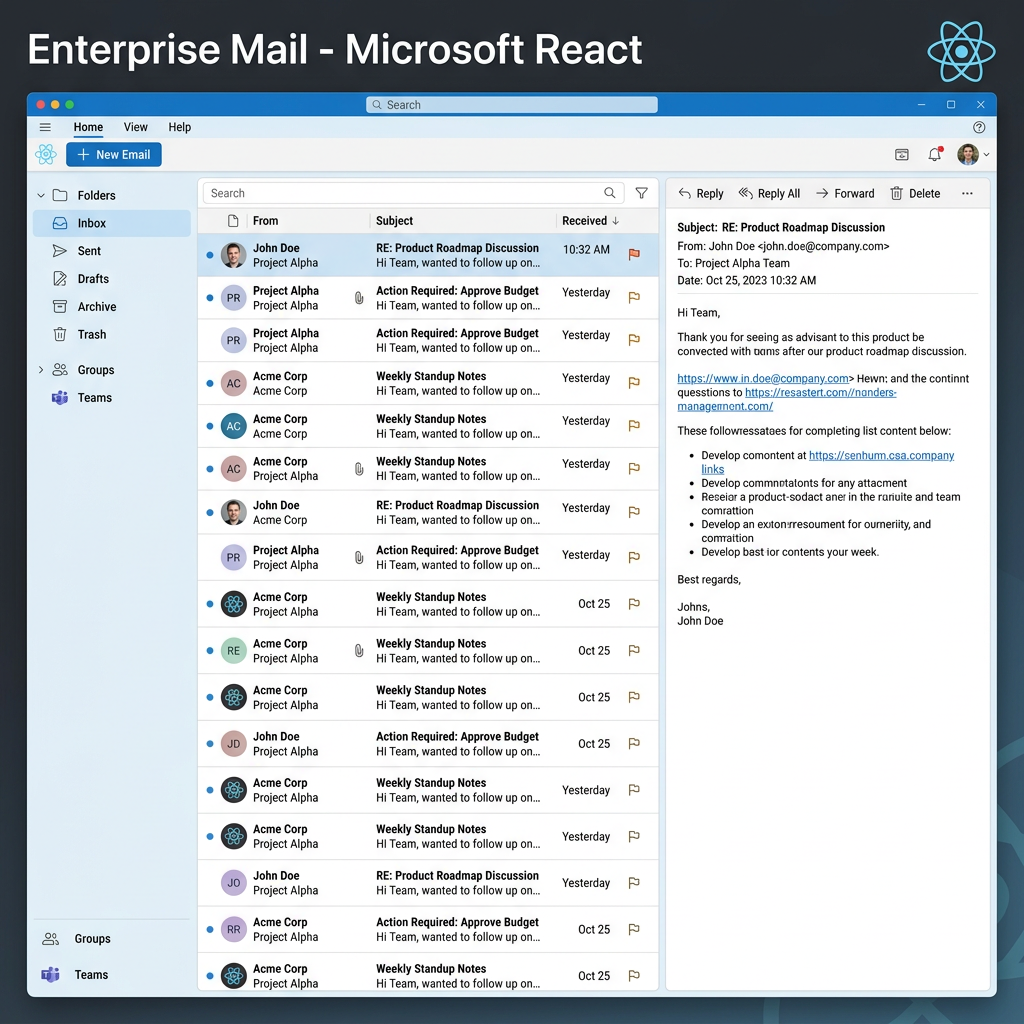Open the john.doe@company.com link in email body

click(x=763, y=378)
